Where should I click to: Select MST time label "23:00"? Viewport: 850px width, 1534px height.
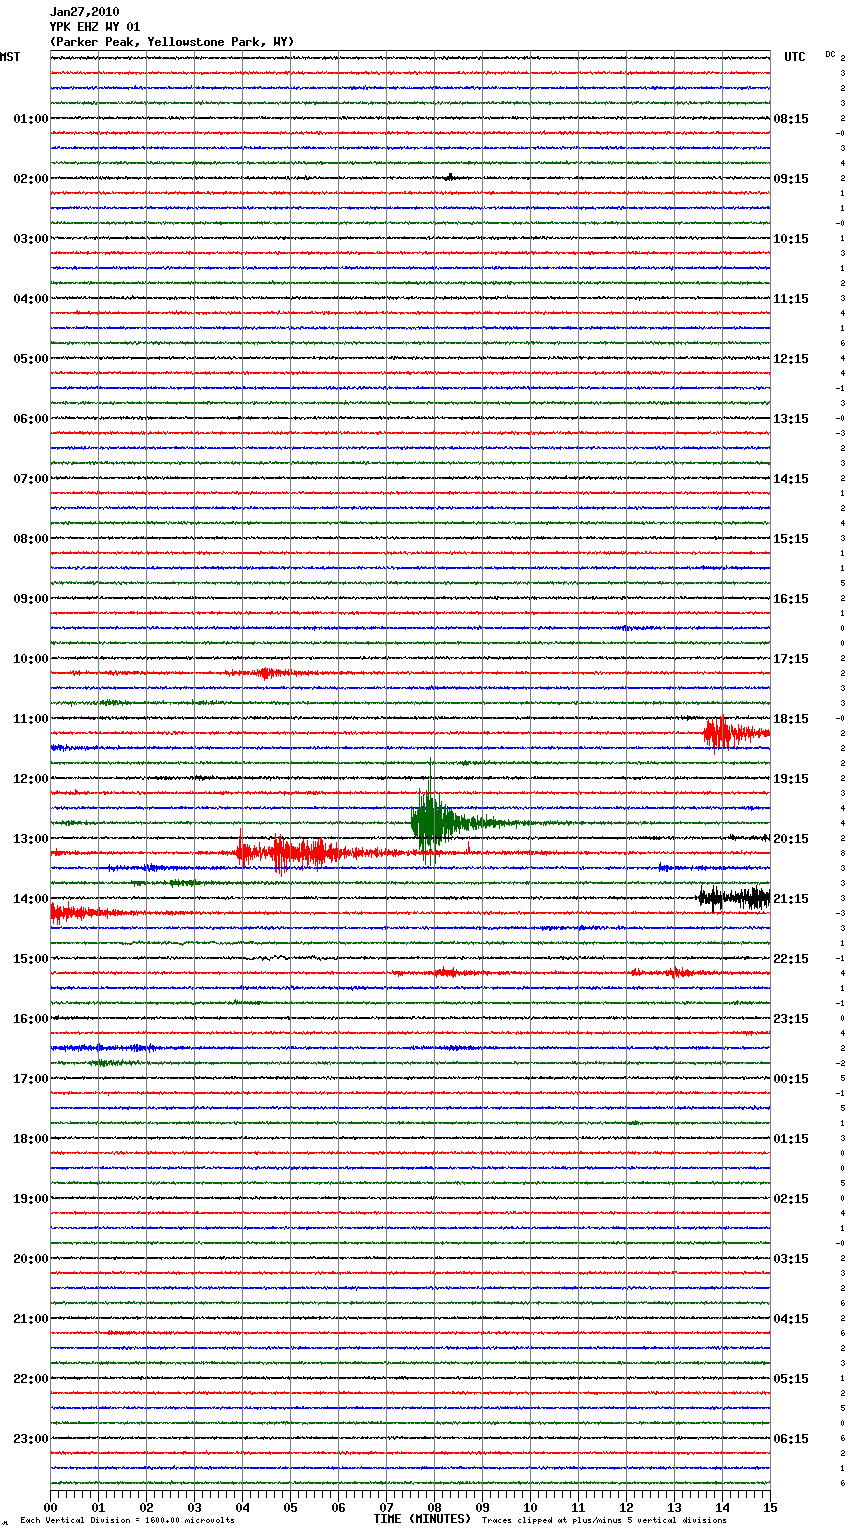31,1439
